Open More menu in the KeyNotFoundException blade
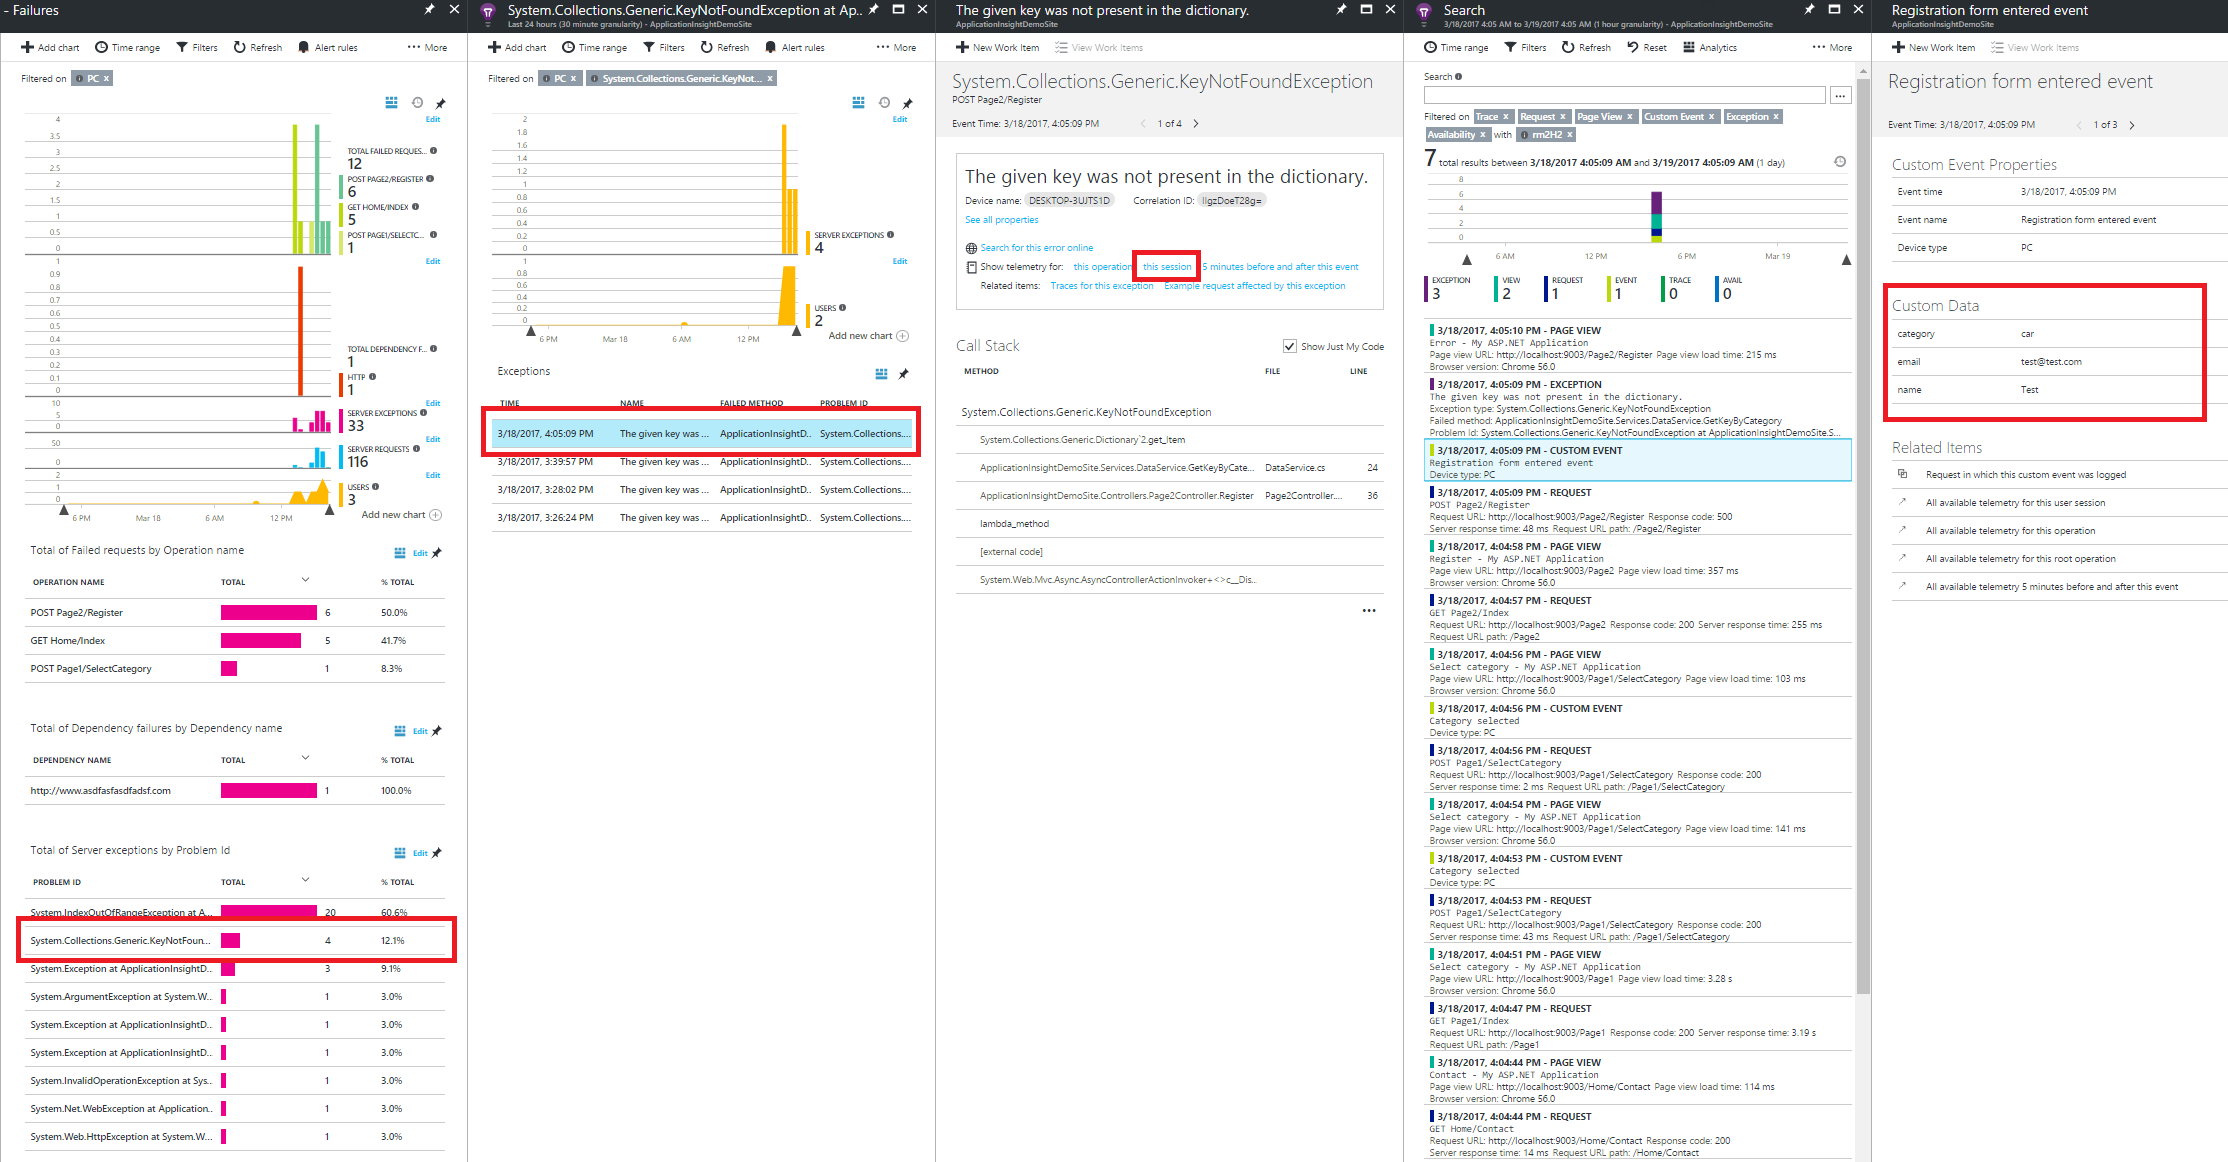The height and width of the screenshot is (1162, 2228). tap(896, 47)
